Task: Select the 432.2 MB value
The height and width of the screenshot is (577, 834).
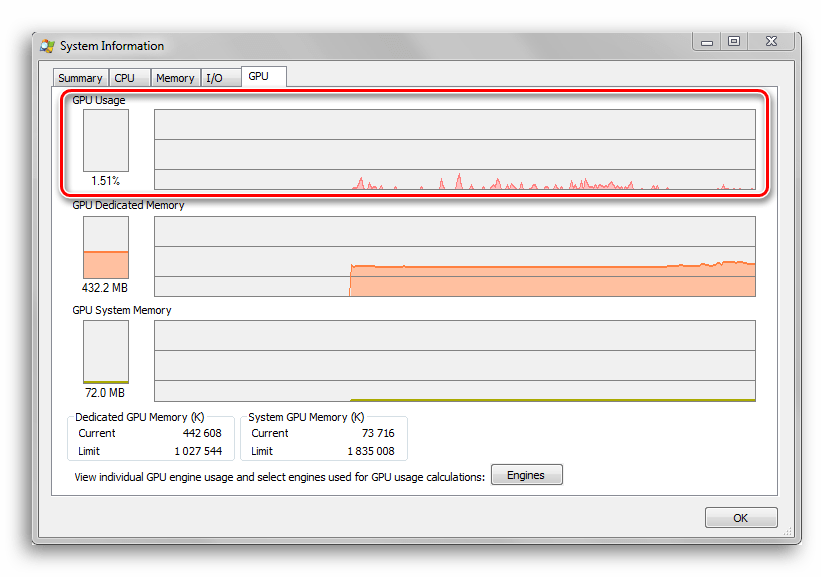Action: [x=105, y=288]
